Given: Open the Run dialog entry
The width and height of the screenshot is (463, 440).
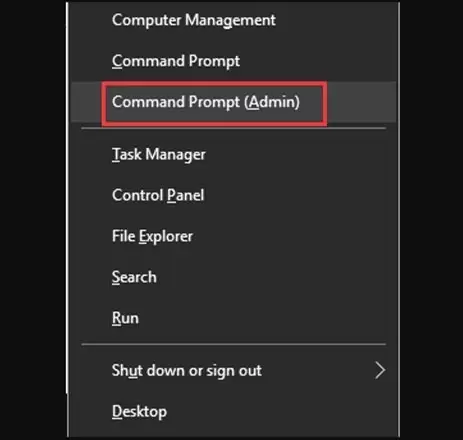Looking at the screenshot, I should (233, 318).
